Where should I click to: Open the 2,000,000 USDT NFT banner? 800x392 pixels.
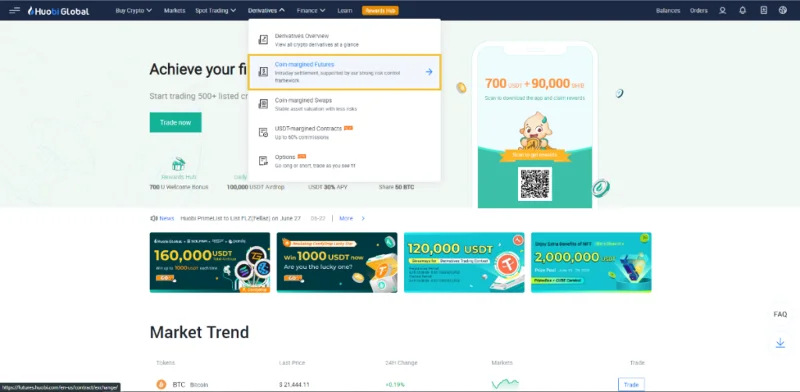[x=591, y=262]
